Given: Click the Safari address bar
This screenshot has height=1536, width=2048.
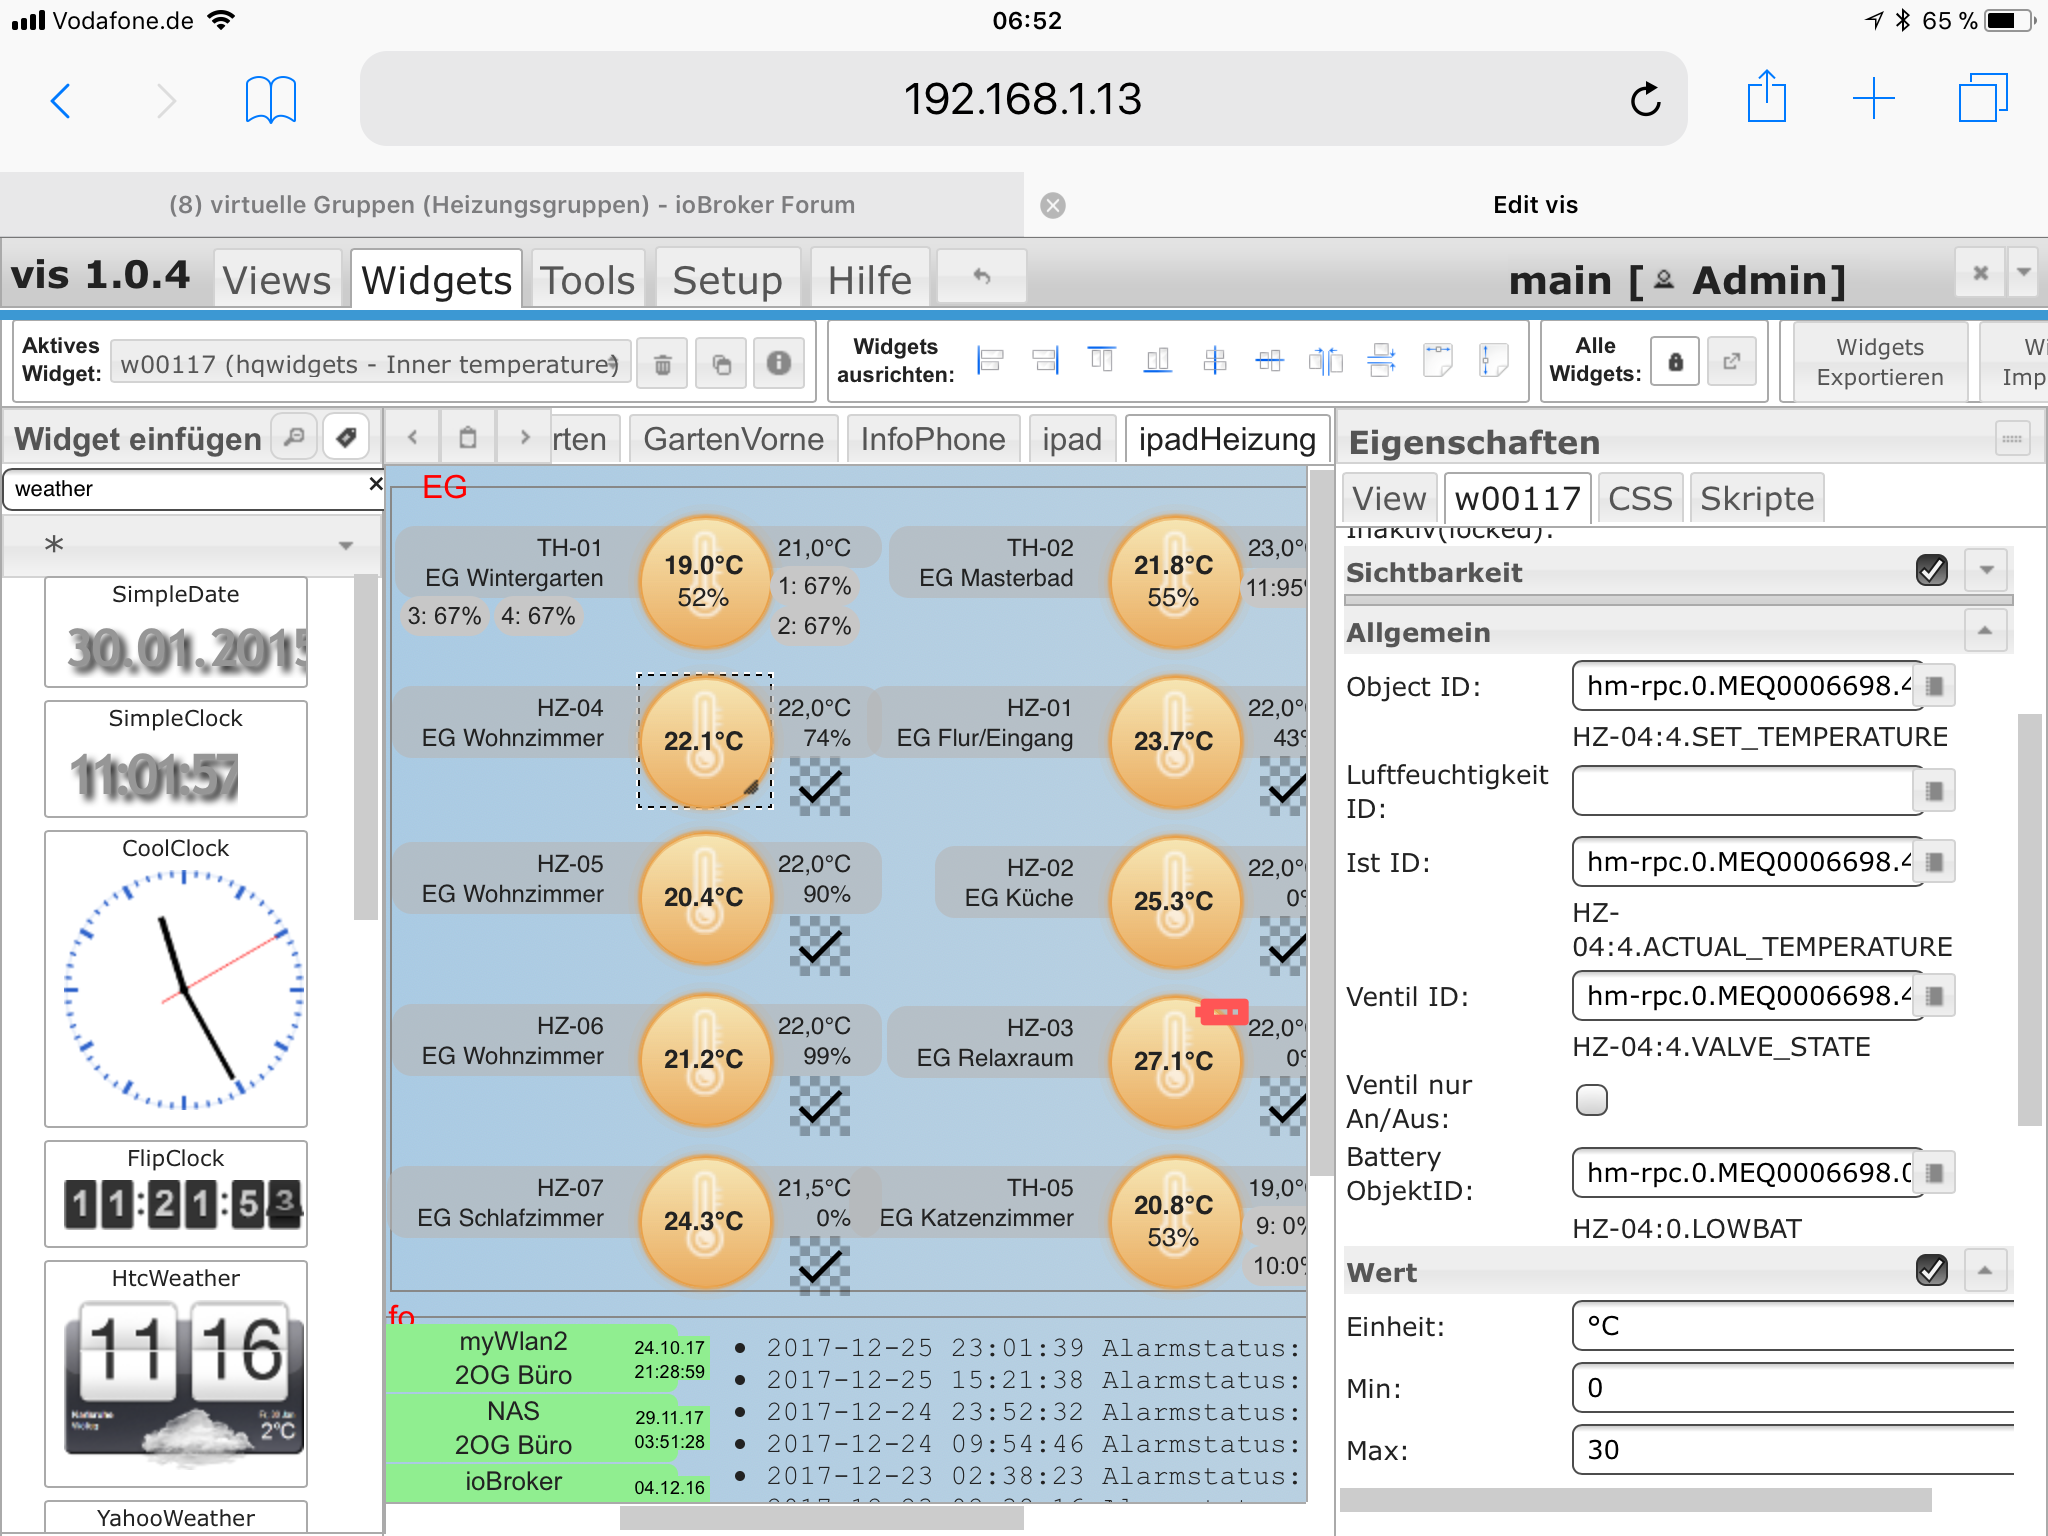Looking at the screenshot, I should [1023, 99].
